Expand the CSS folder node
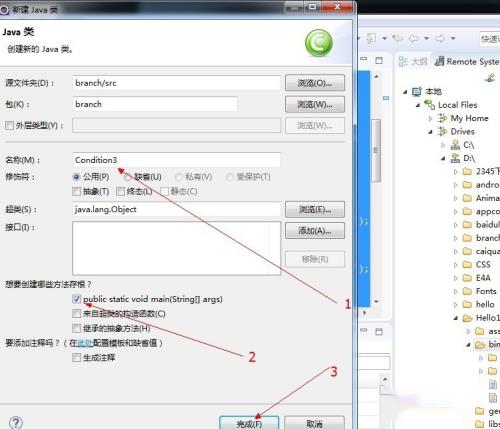Screen dimensions: 500x429 coord(456,265)
